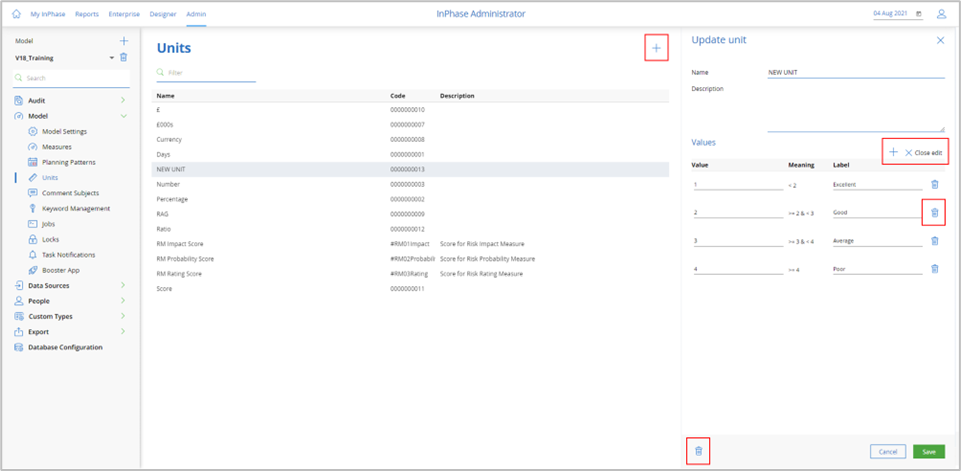The width and height of the screenshot is (961, 471).
Task: Select the RAG unit row
Action: (x=410, y=214)
